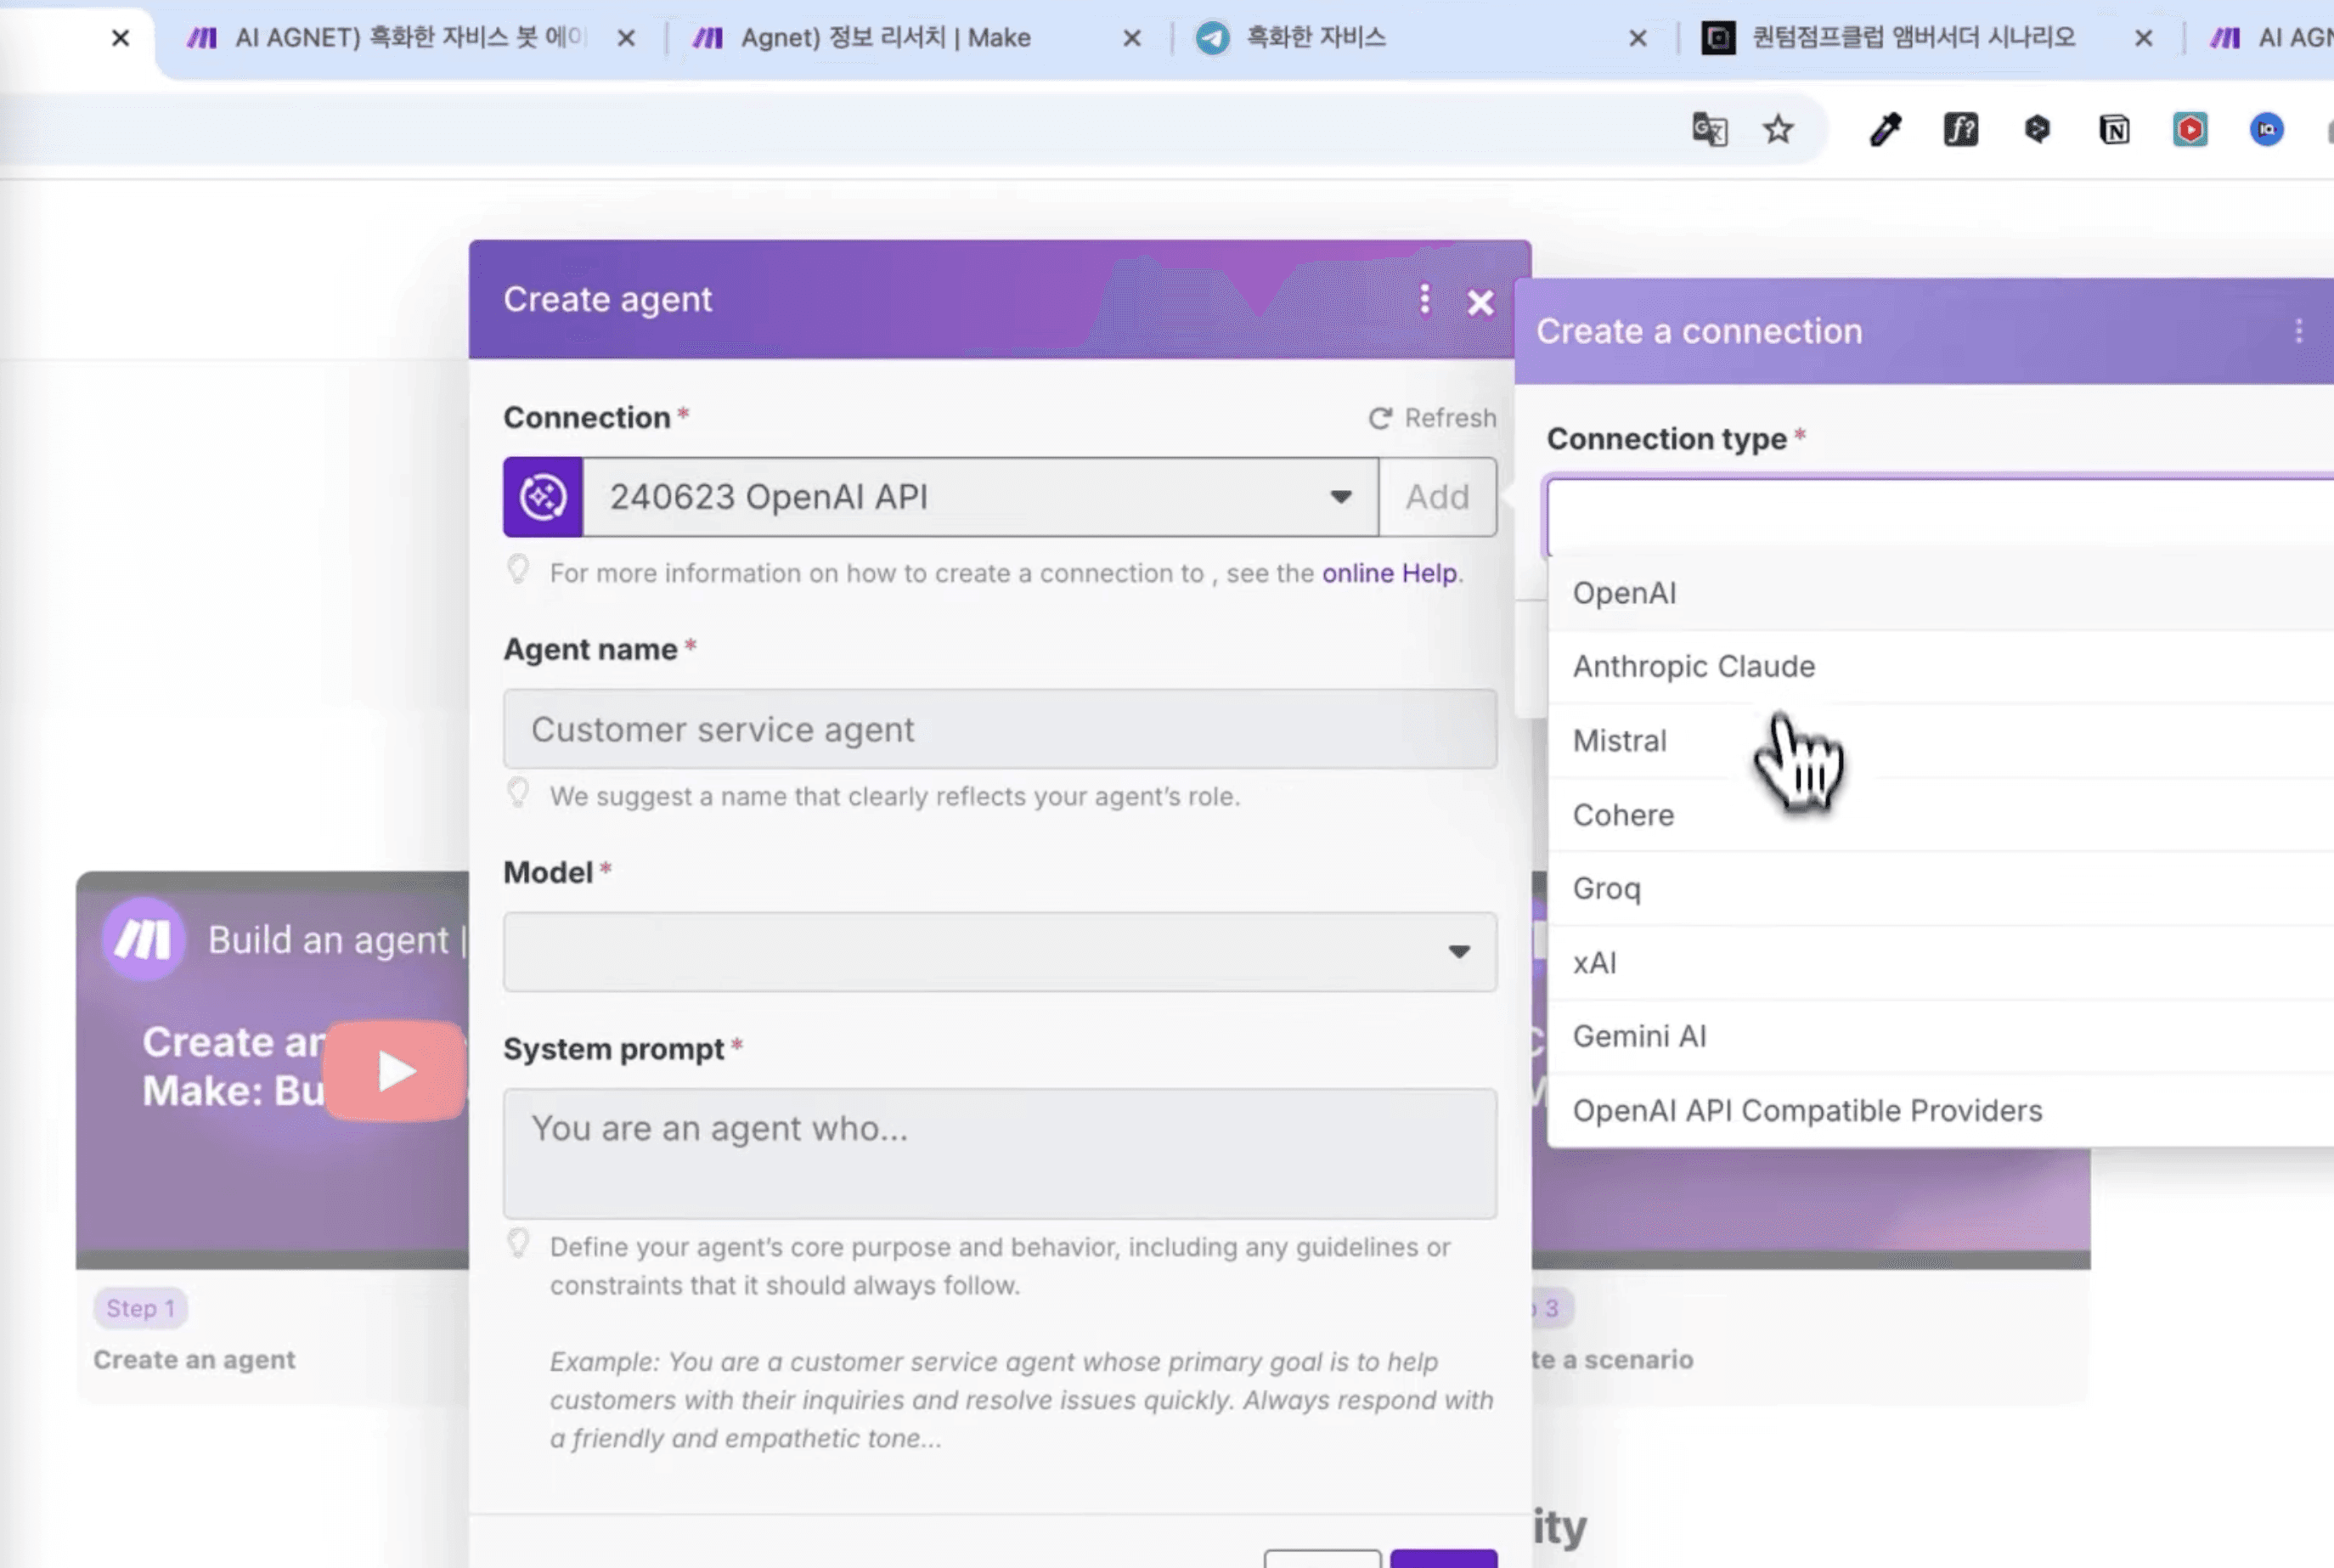The height and width of the screenshot is (1568, 2334).
Task: Play the Build an agent video
Action: pos(396,1071)
